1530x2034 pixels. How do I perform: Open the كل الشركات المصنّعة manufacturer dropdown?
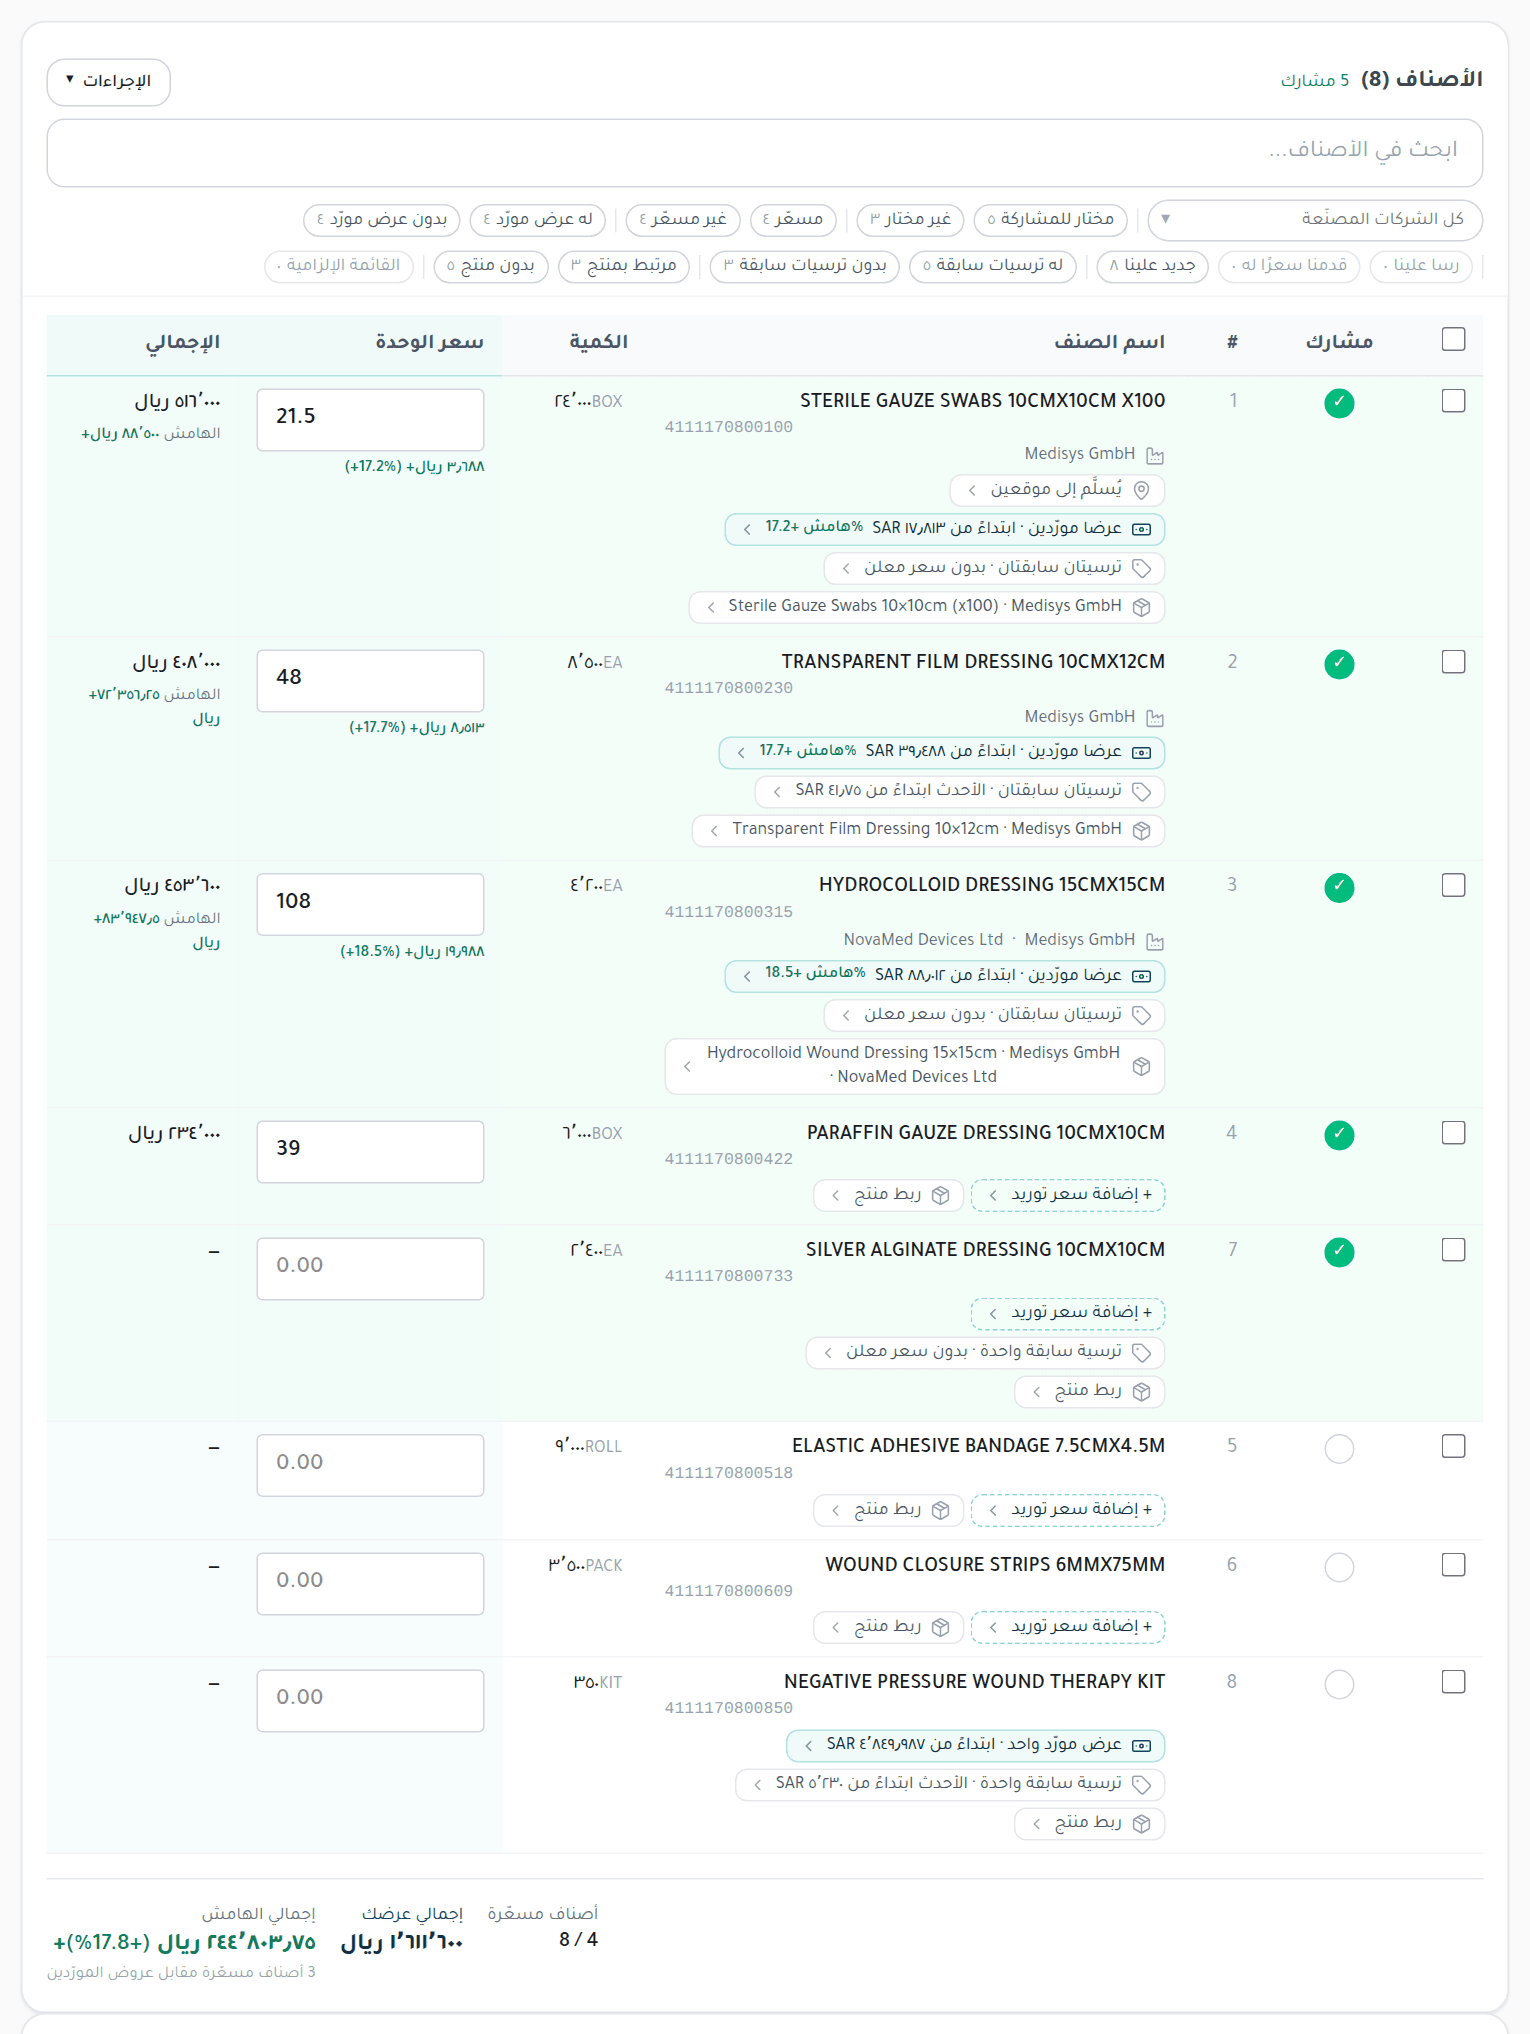[x=1315, y=219]
